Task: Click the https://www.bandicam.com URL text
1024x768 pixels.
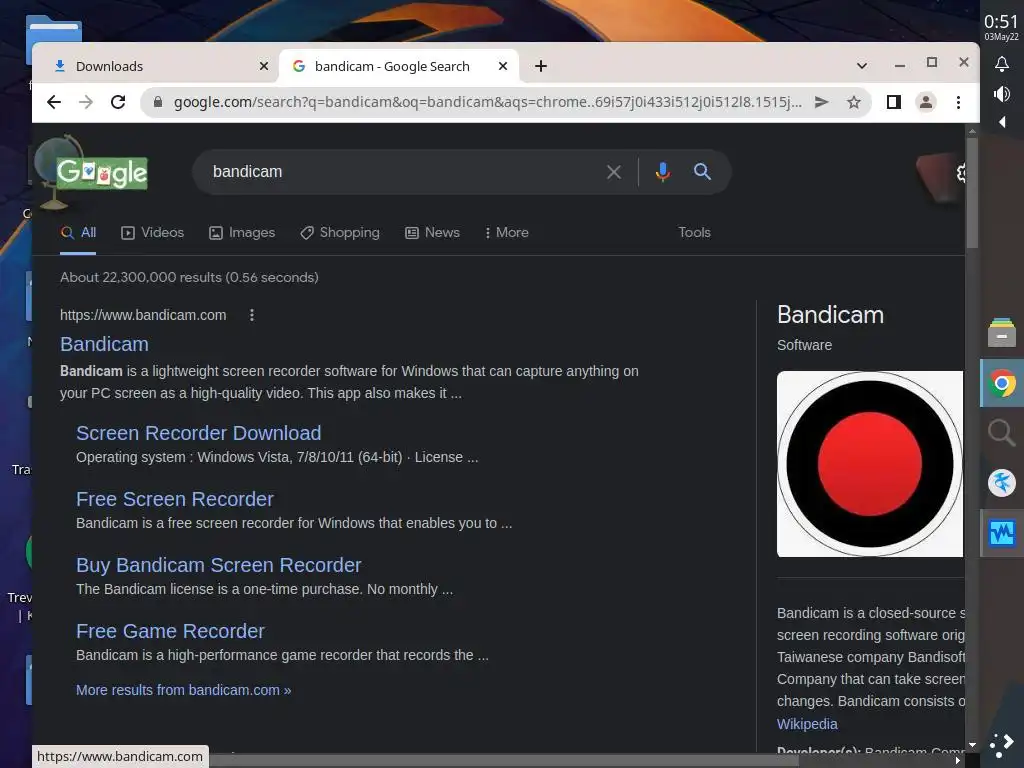Action: 143,315
